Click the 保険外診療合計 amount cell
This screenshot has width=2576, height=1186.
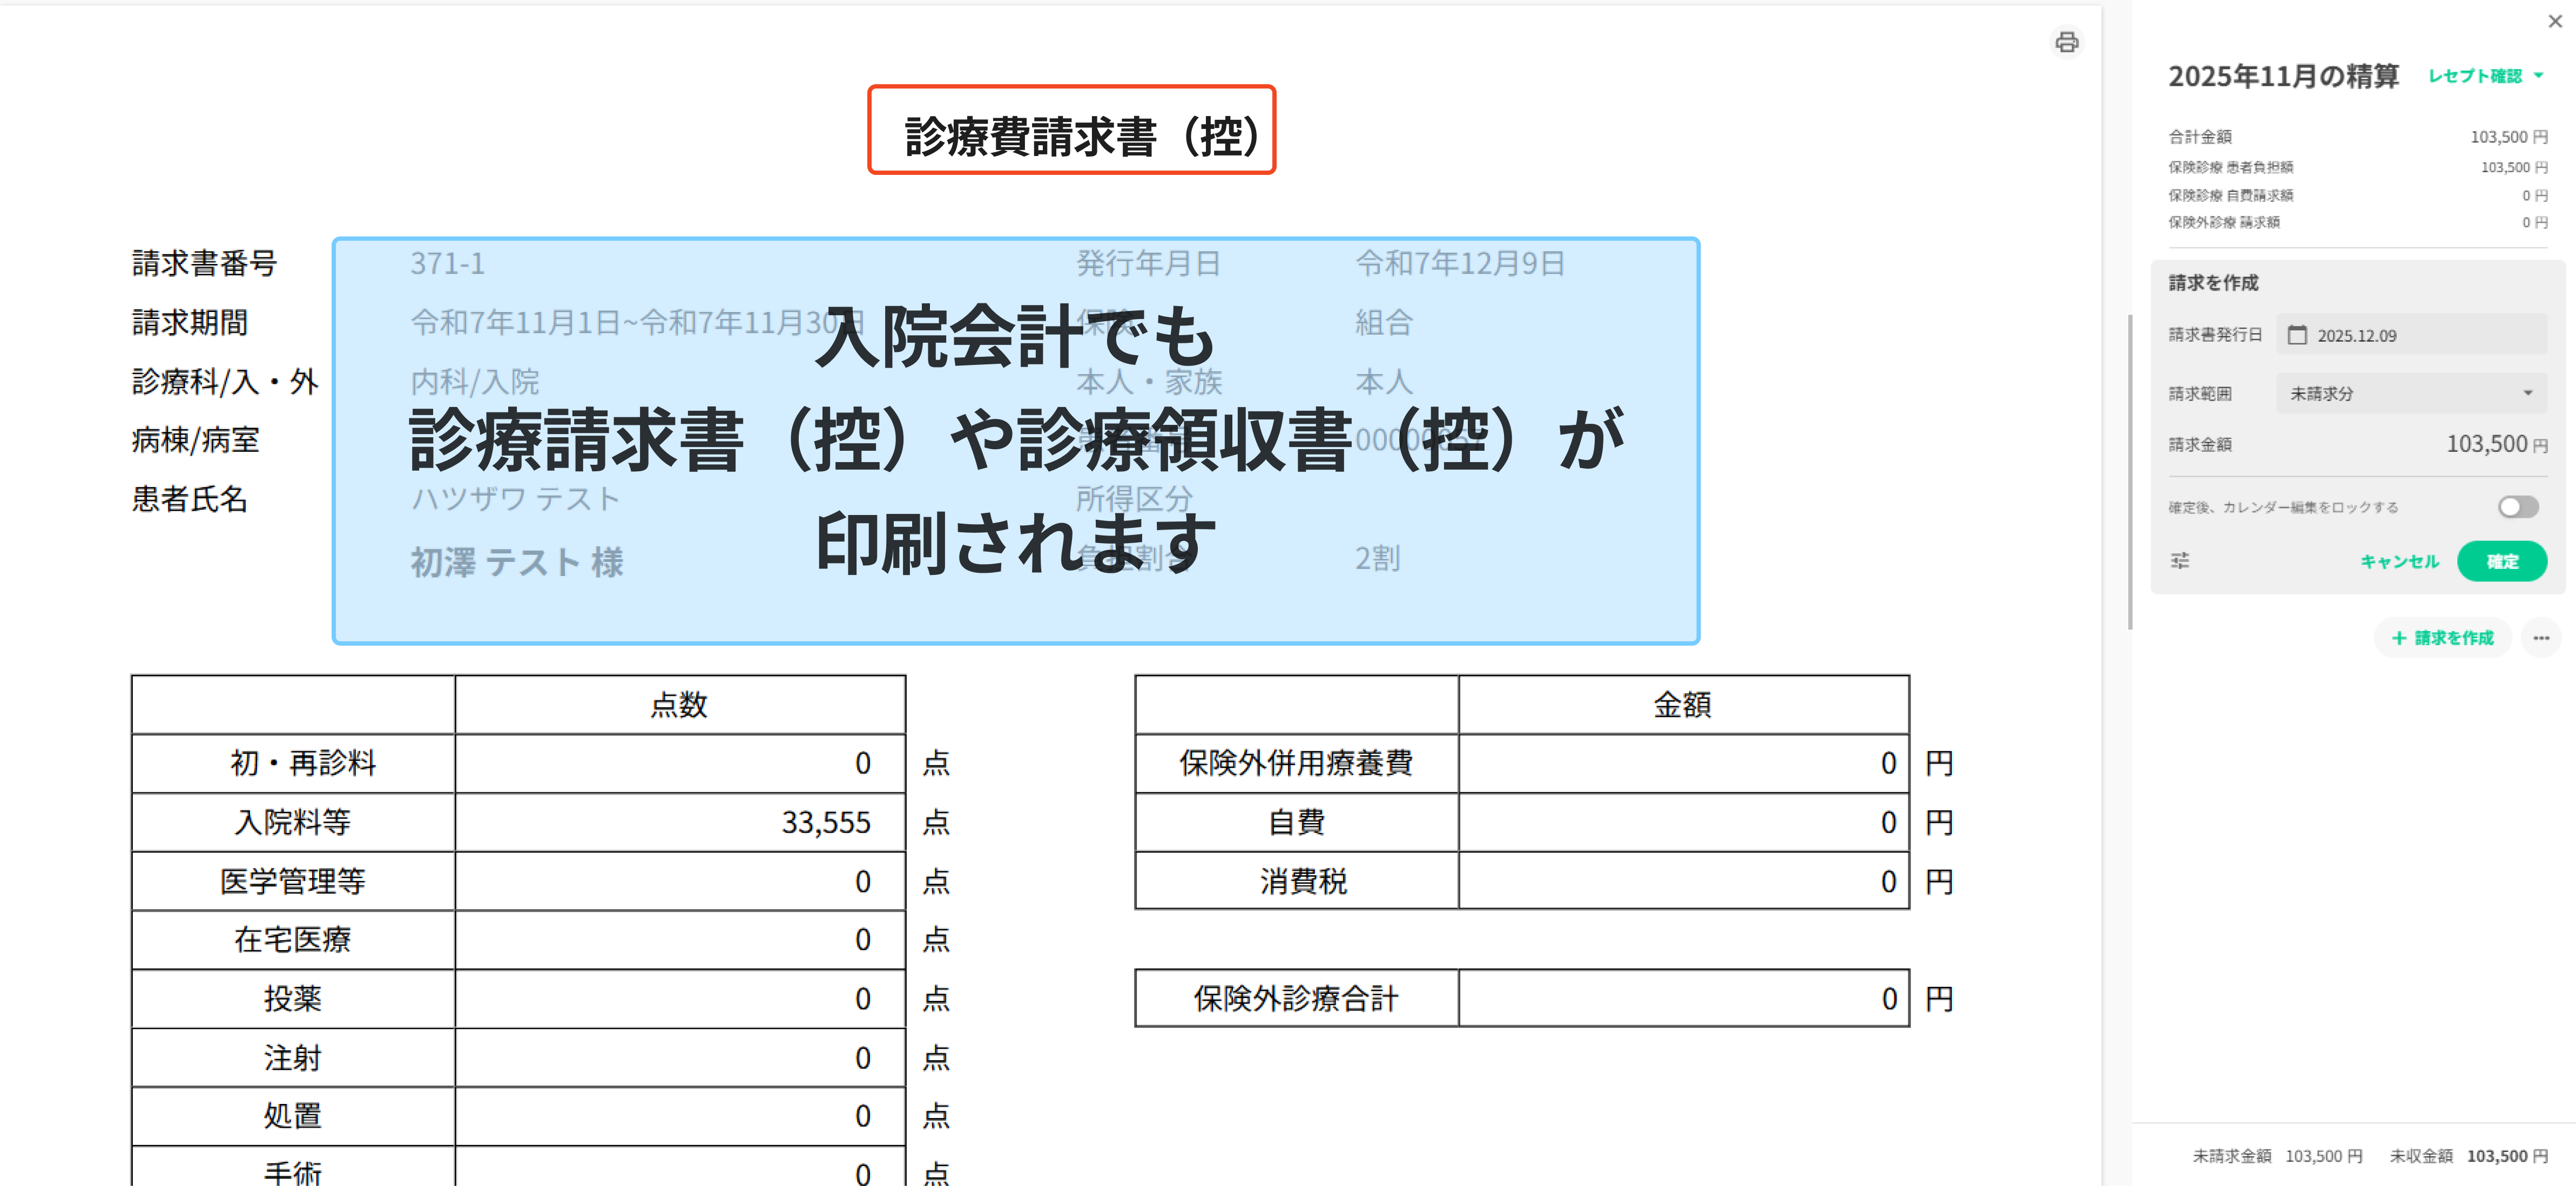pos(1683,998)
